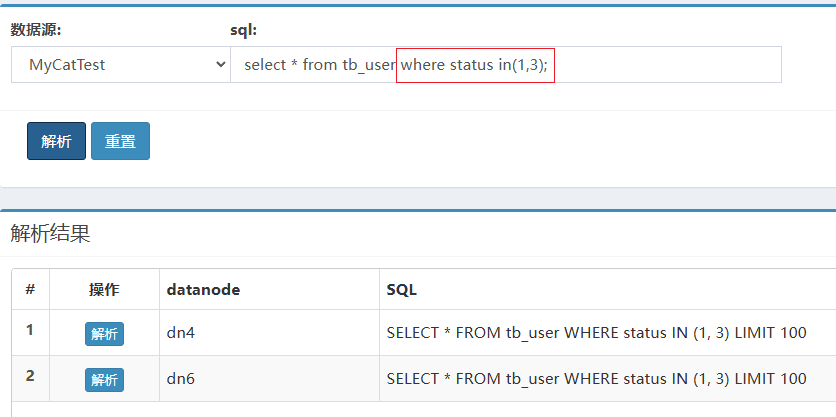Click the sql: label above the query box
Viewport: 836px width, 417px height.
click(x=244, y=29)
